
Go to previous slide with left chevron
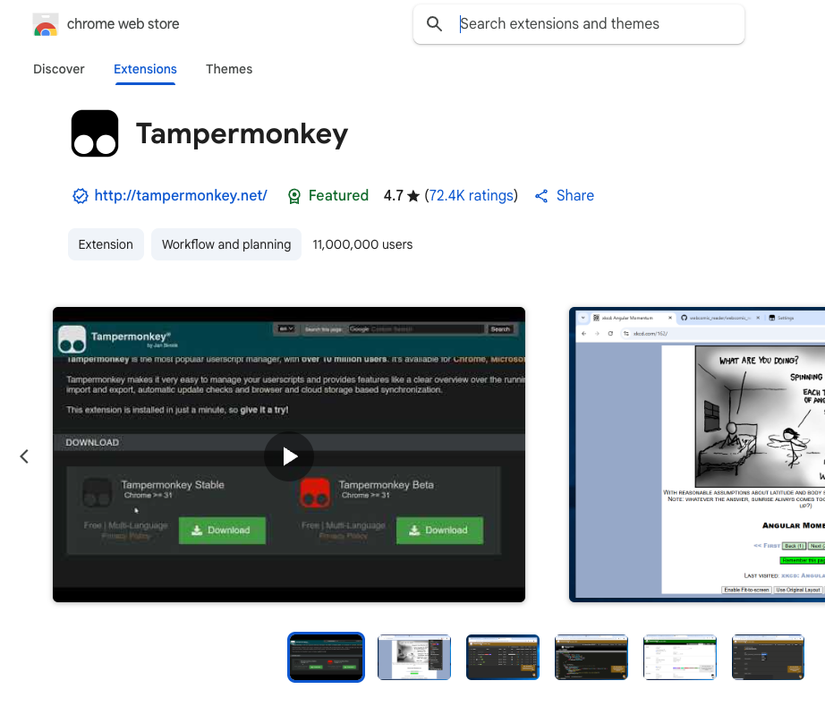(24, 456)
